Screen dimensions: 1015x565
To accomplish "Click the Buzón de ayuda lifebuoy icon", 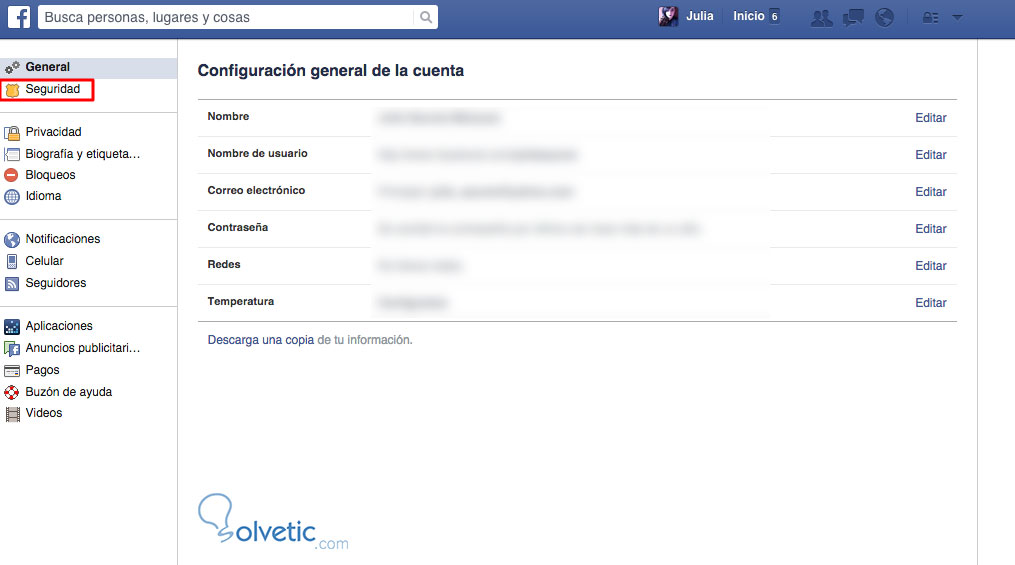I will [x=12, y=392].
